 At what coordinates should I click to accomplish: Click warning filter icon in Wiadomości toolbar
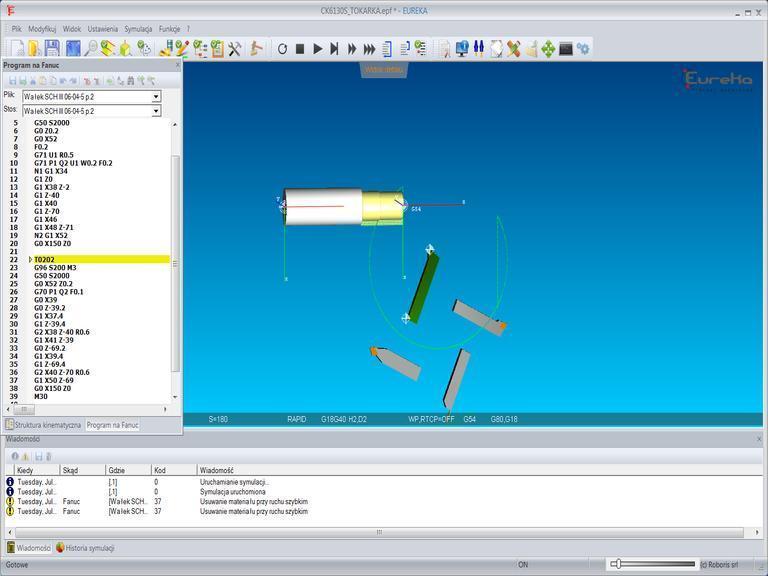pos(25,456)
